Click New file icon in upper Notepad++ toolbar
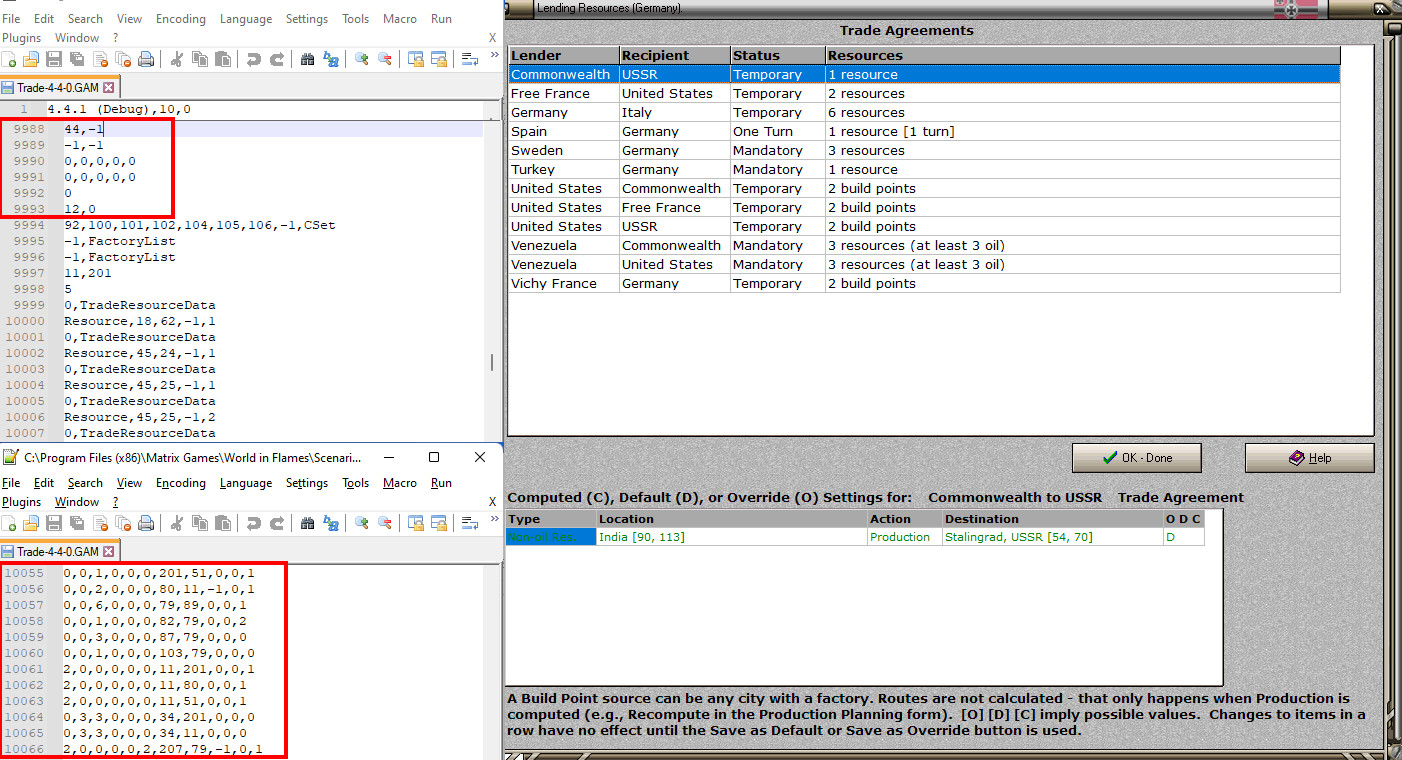This screenshot has height=760, width=1402. point(9,59)
